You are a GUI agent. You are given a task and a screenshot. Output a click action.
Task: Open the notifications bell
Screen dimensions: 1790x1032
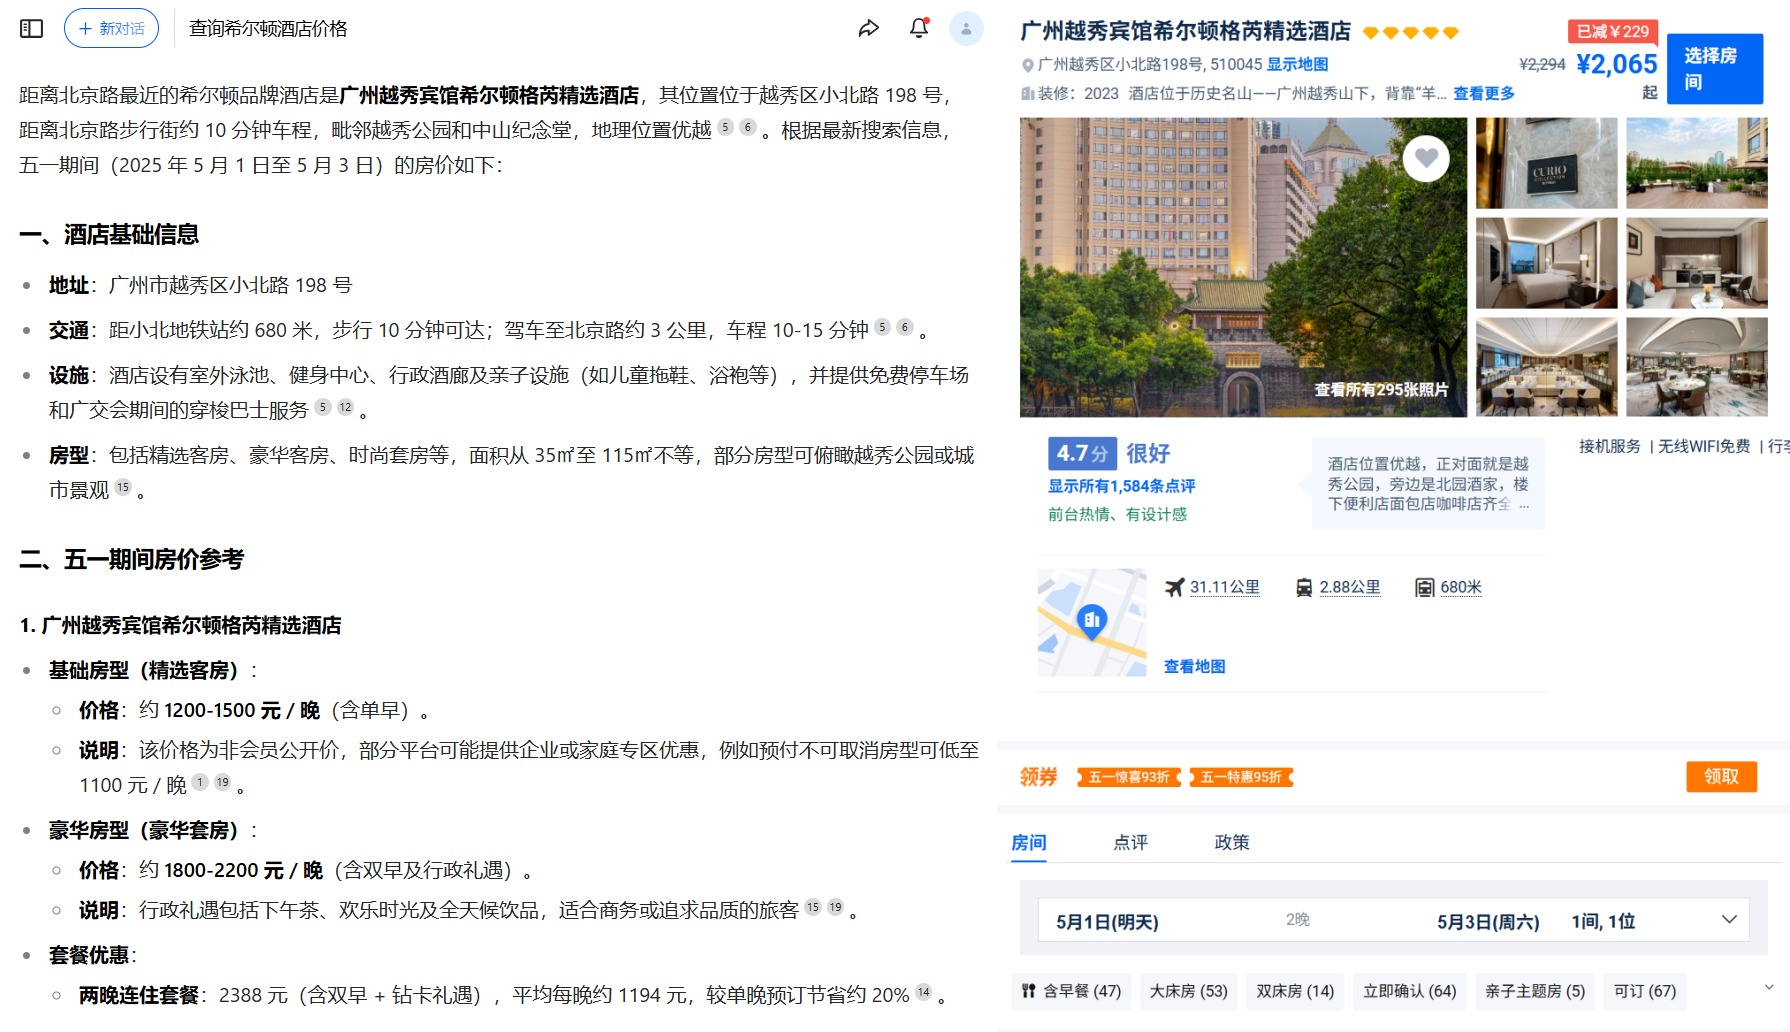tap(919, 29)
